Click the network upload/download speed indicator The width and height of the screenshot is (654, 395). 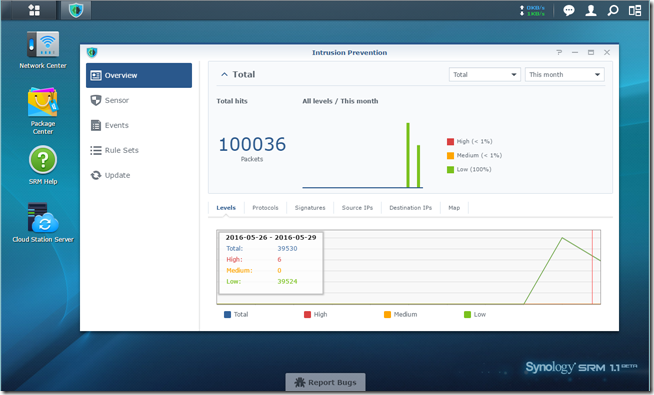click(532, 10)
